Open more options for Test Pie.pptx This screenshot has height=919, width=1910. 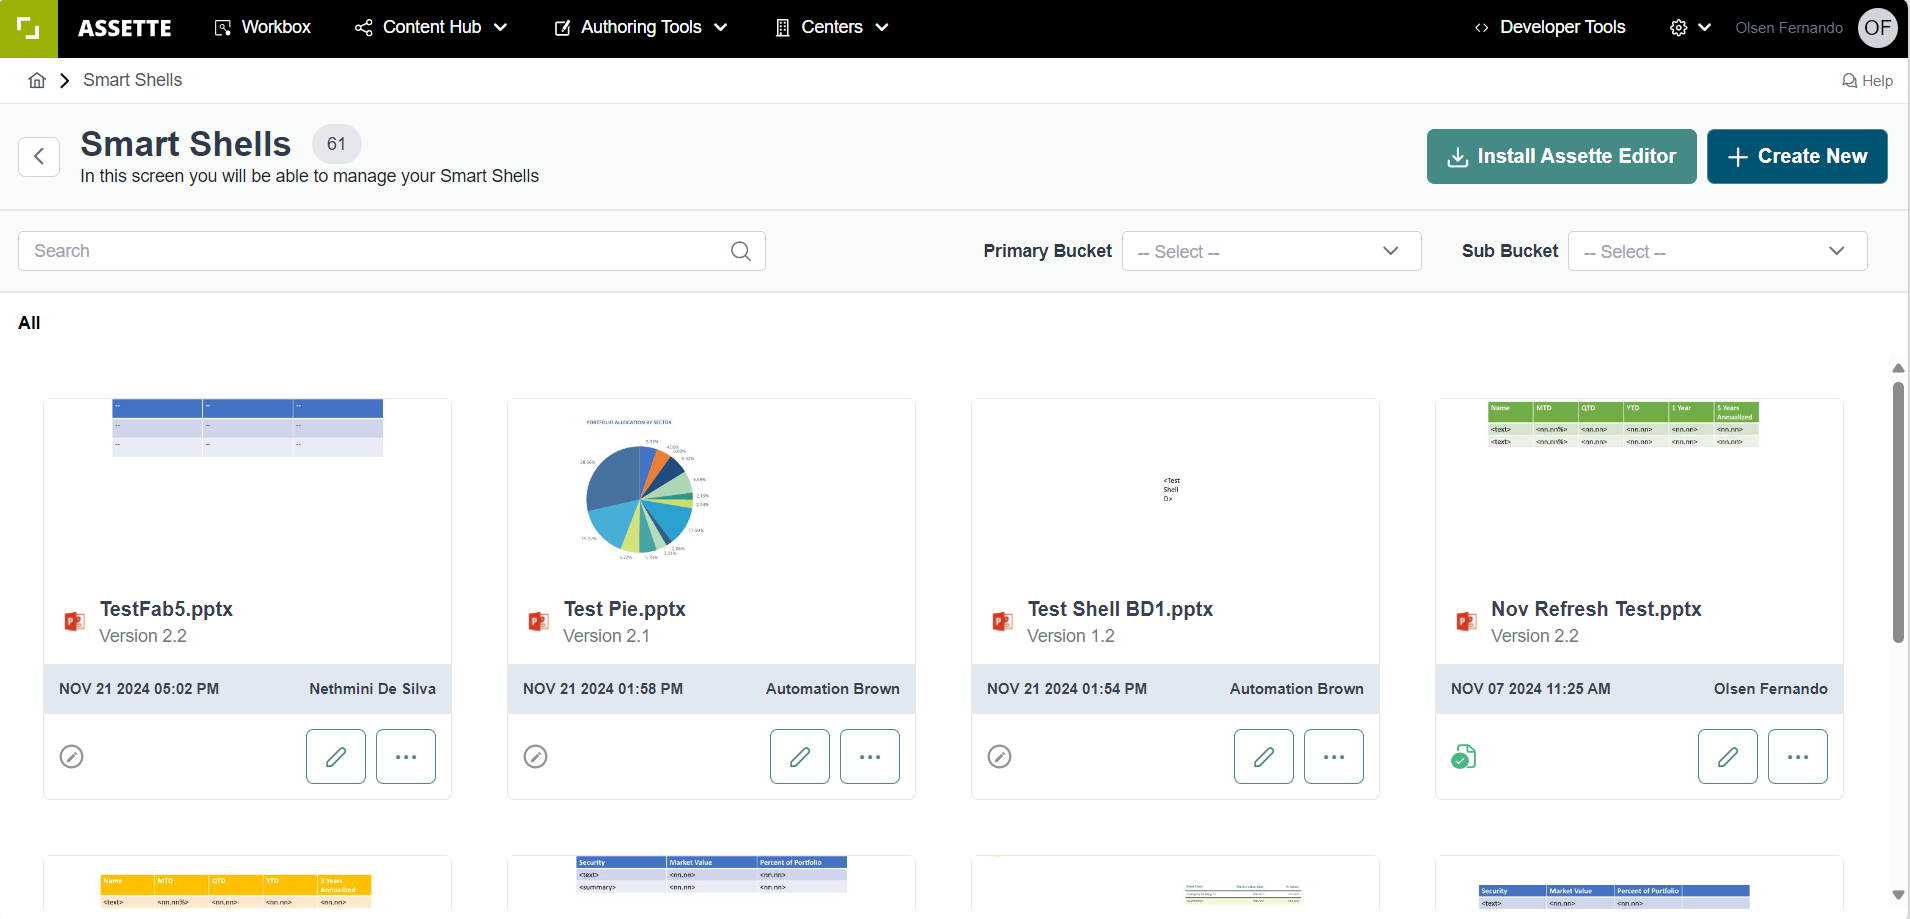coord(870,756)
